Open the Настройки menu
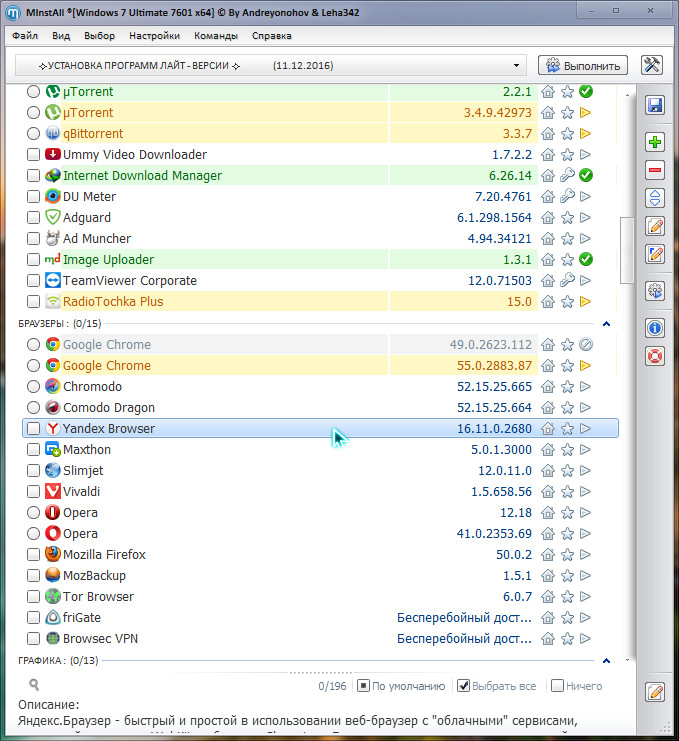 tap(155, 36)
